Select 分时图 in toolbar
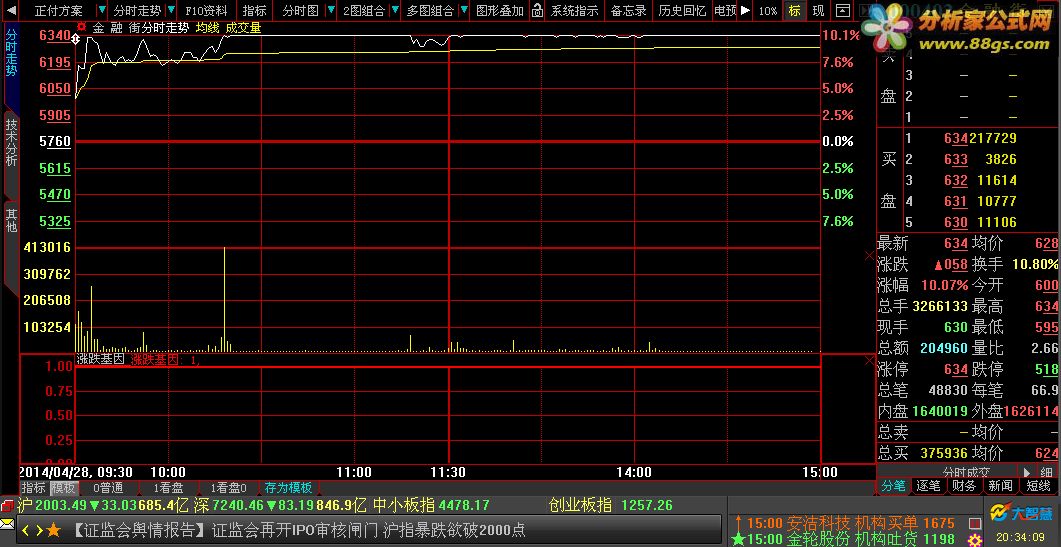This screenshot has width=1061, height=547. 300,10
